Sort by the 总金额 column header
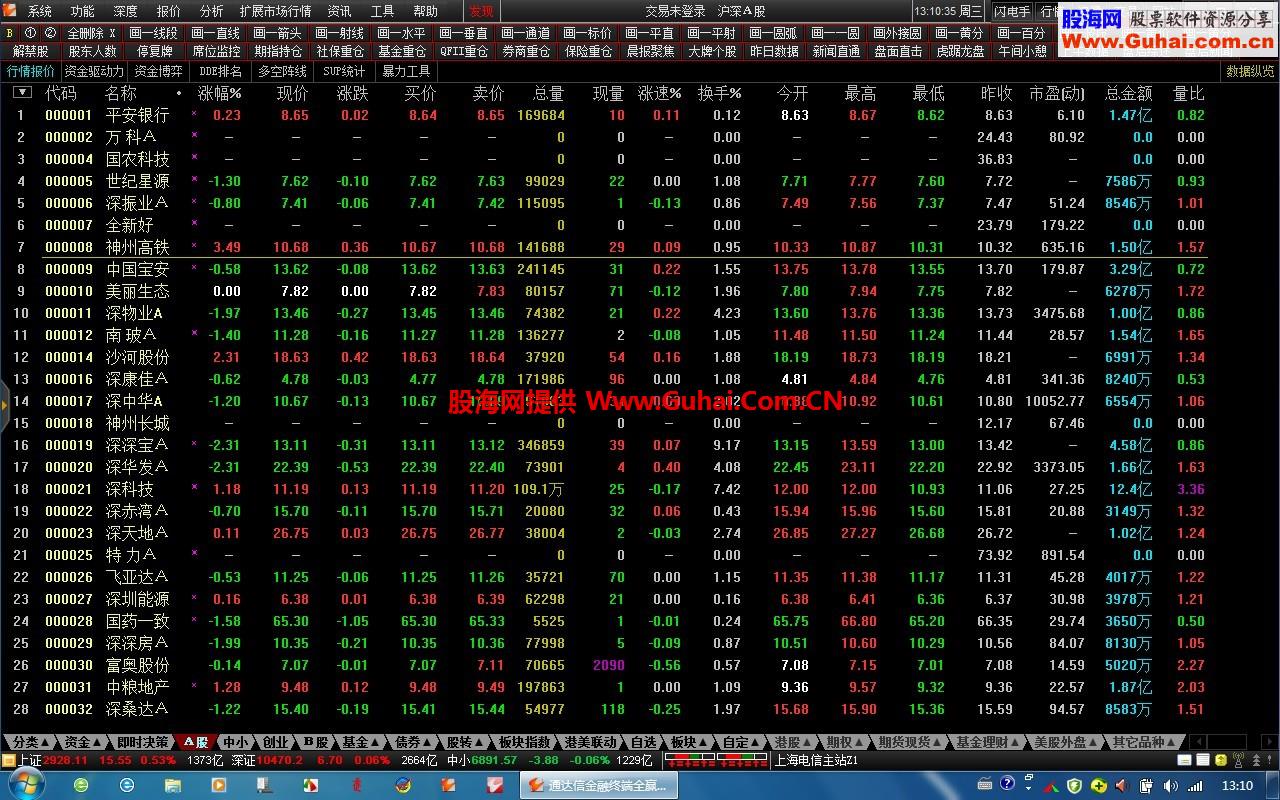Image resolution: width=1280 pixels, height=800 pixels. coord(1128,93)
